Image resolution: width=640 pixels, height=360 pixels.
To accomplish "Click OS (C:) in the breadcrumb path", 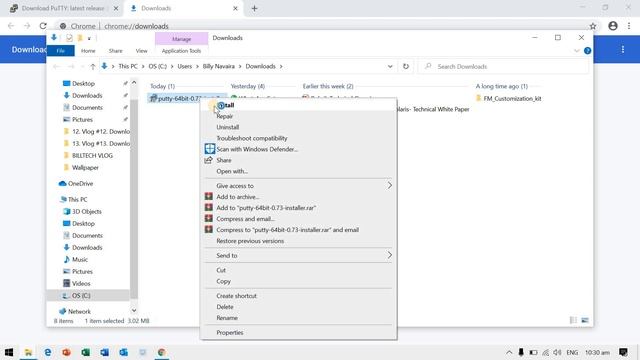I will click(158, 66).
